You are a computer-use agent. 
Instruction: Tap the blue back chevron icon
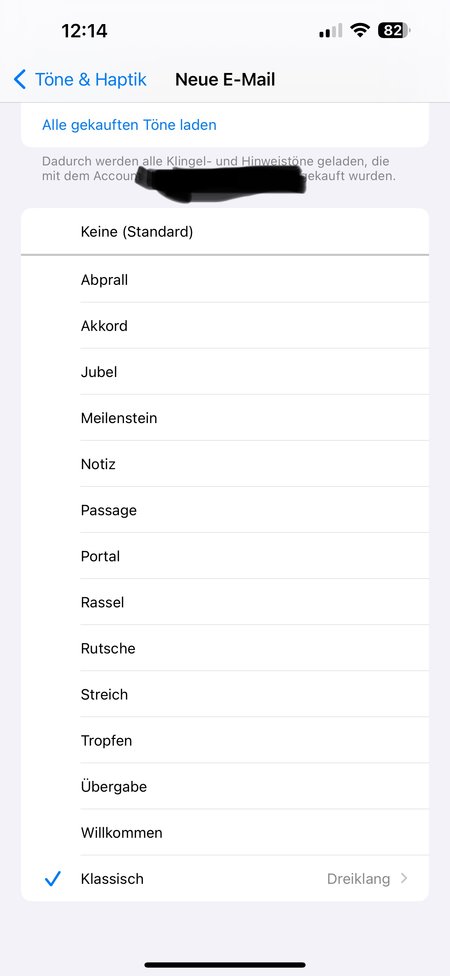click(x=20, y=80)
